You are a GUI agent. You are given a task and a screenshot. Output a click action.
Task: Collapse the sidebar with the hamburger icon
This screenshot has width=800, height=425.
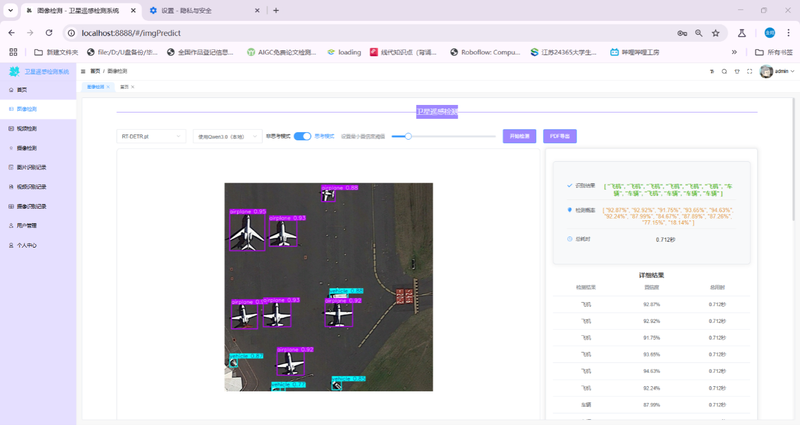pos(82,72)
